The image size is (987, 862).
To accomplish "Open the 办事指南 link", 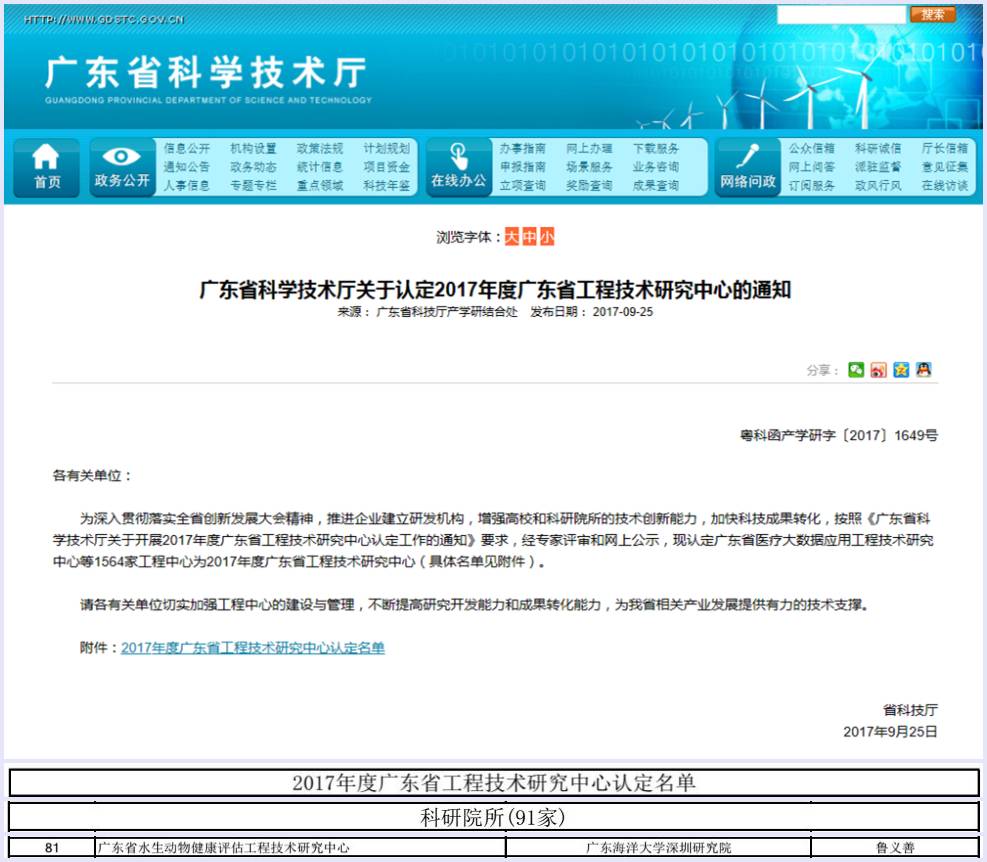I will [x=522, y=149].
